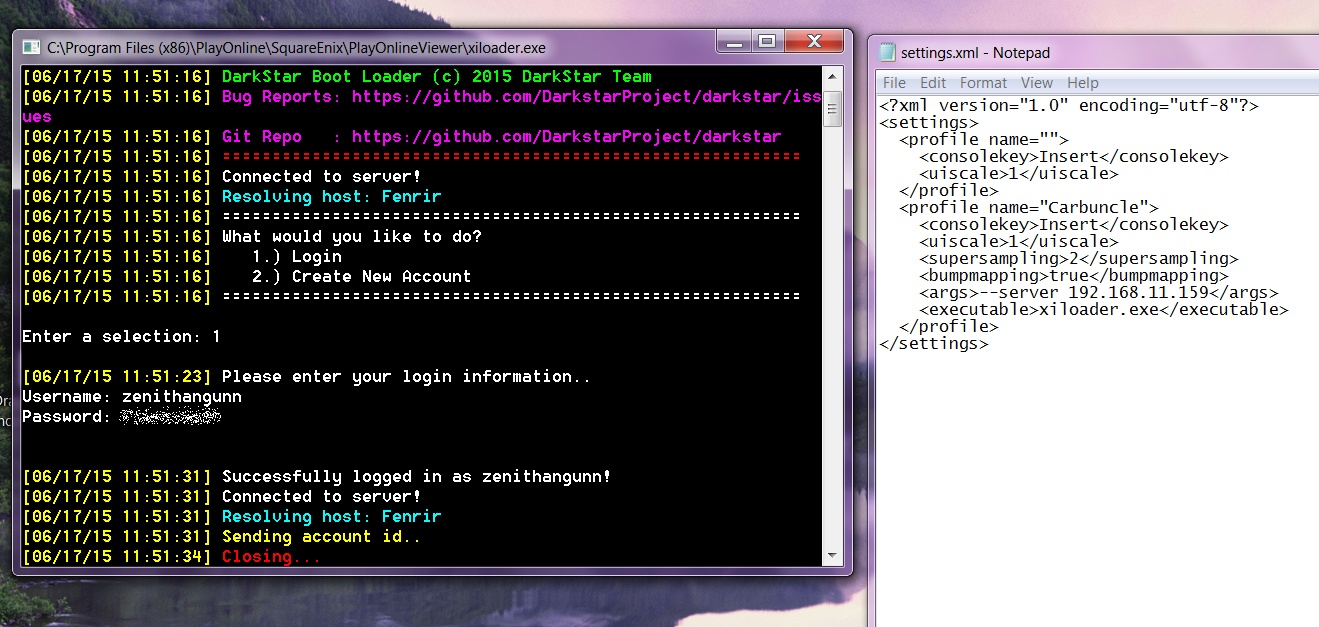
Task: Click the executable xiloader.exe line in Notepad
Action: click(x=1103, y=310)
